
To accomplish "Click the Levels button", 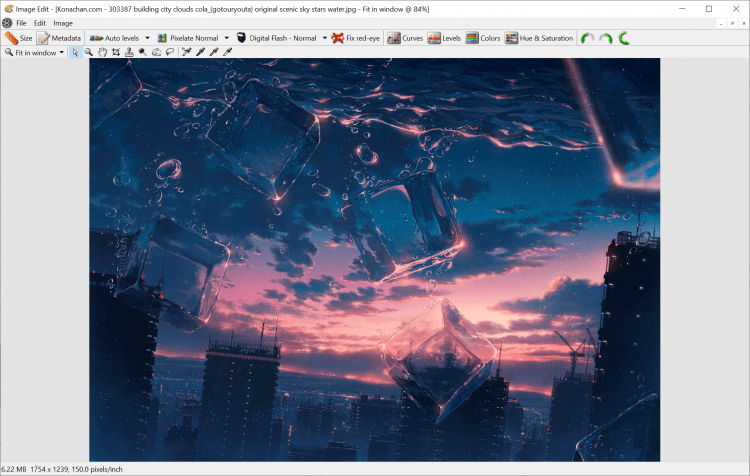I will [x=444, y=38].
